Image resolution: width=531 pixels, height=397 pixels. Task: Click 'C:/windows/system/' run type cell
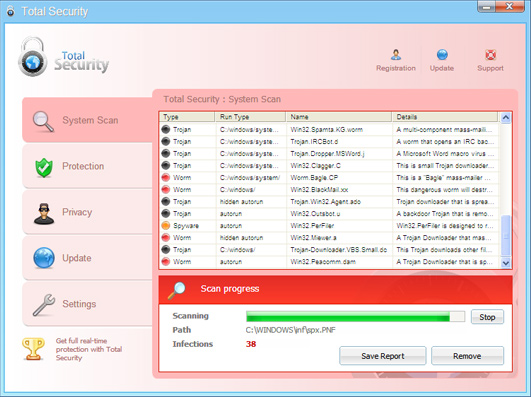coord(250,177)
